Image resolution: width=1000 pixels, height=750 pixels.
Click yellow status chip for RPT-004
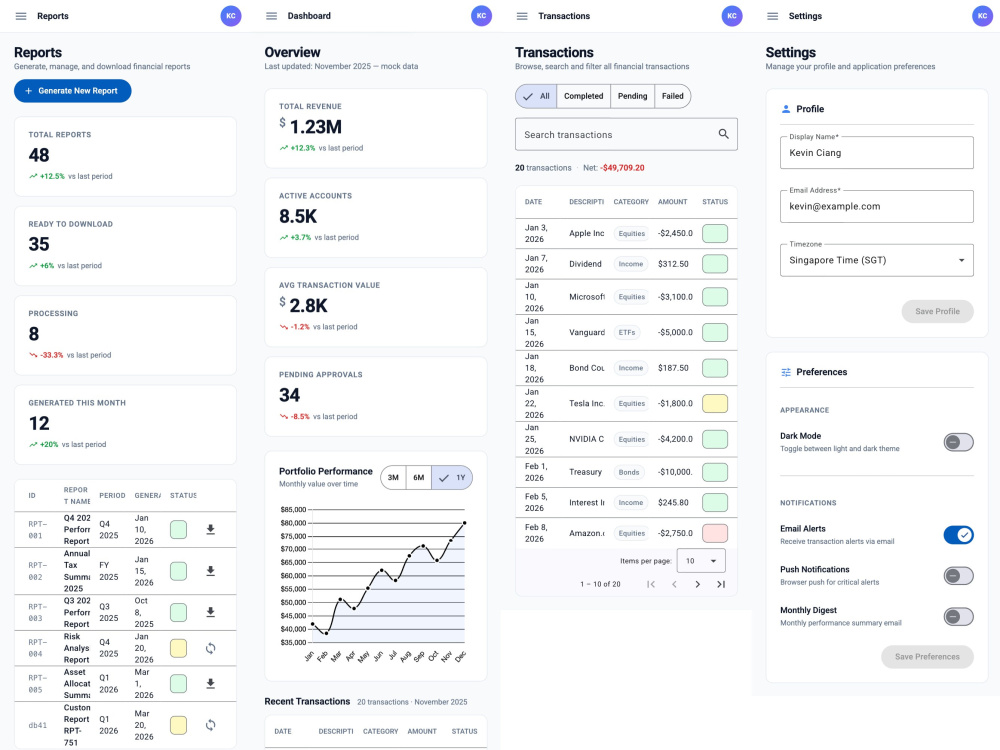(x=179, y=649)
